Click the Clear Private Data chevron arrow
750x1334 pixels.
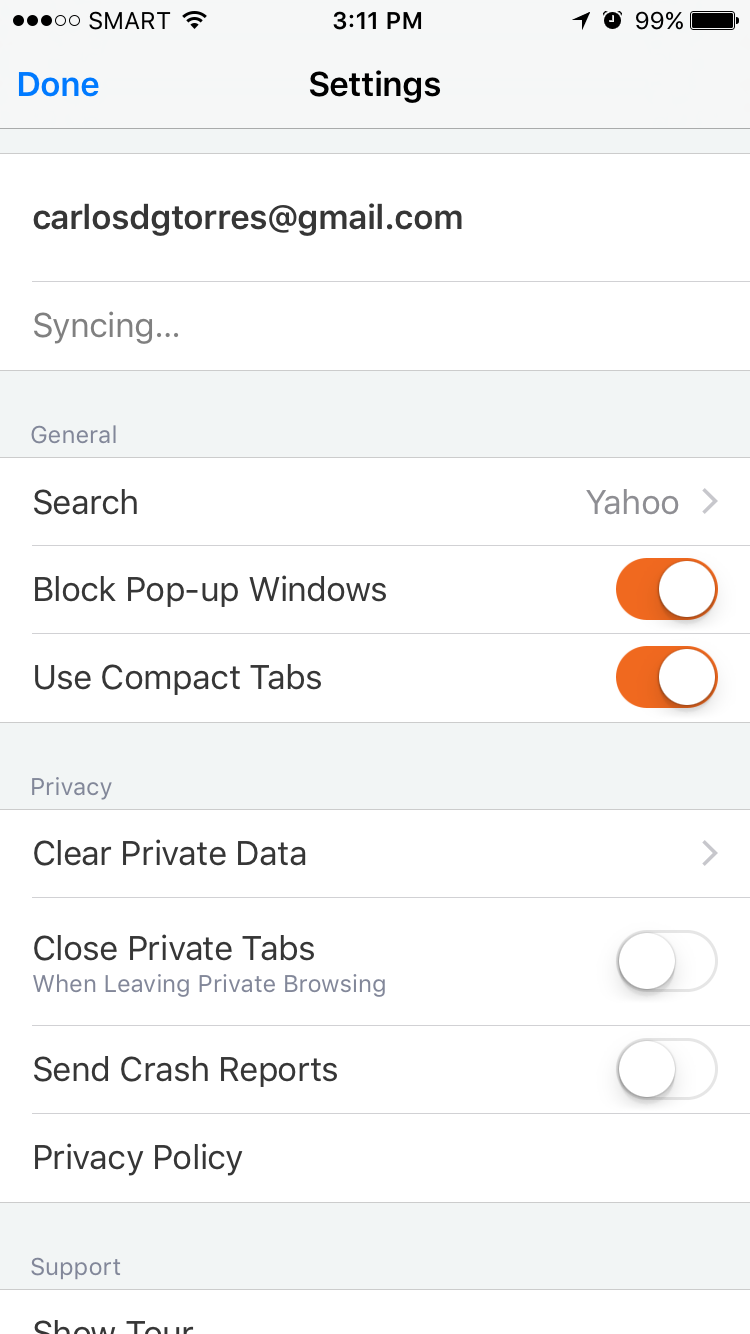[x=710, y=854]
